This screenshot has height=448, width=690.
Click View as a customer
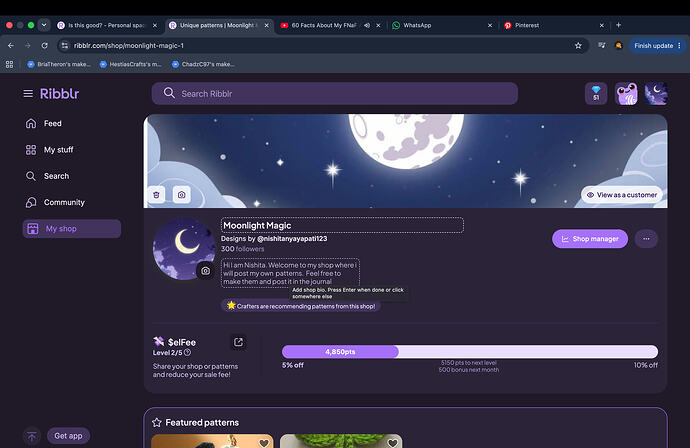click(x=622, y=195)
